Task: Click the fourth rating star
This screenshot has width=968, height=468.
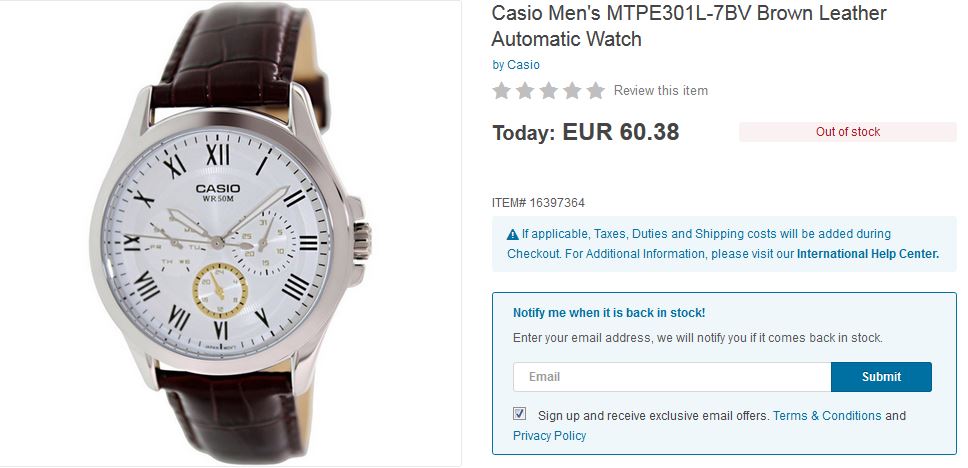Action: click(x=572, y=91)
